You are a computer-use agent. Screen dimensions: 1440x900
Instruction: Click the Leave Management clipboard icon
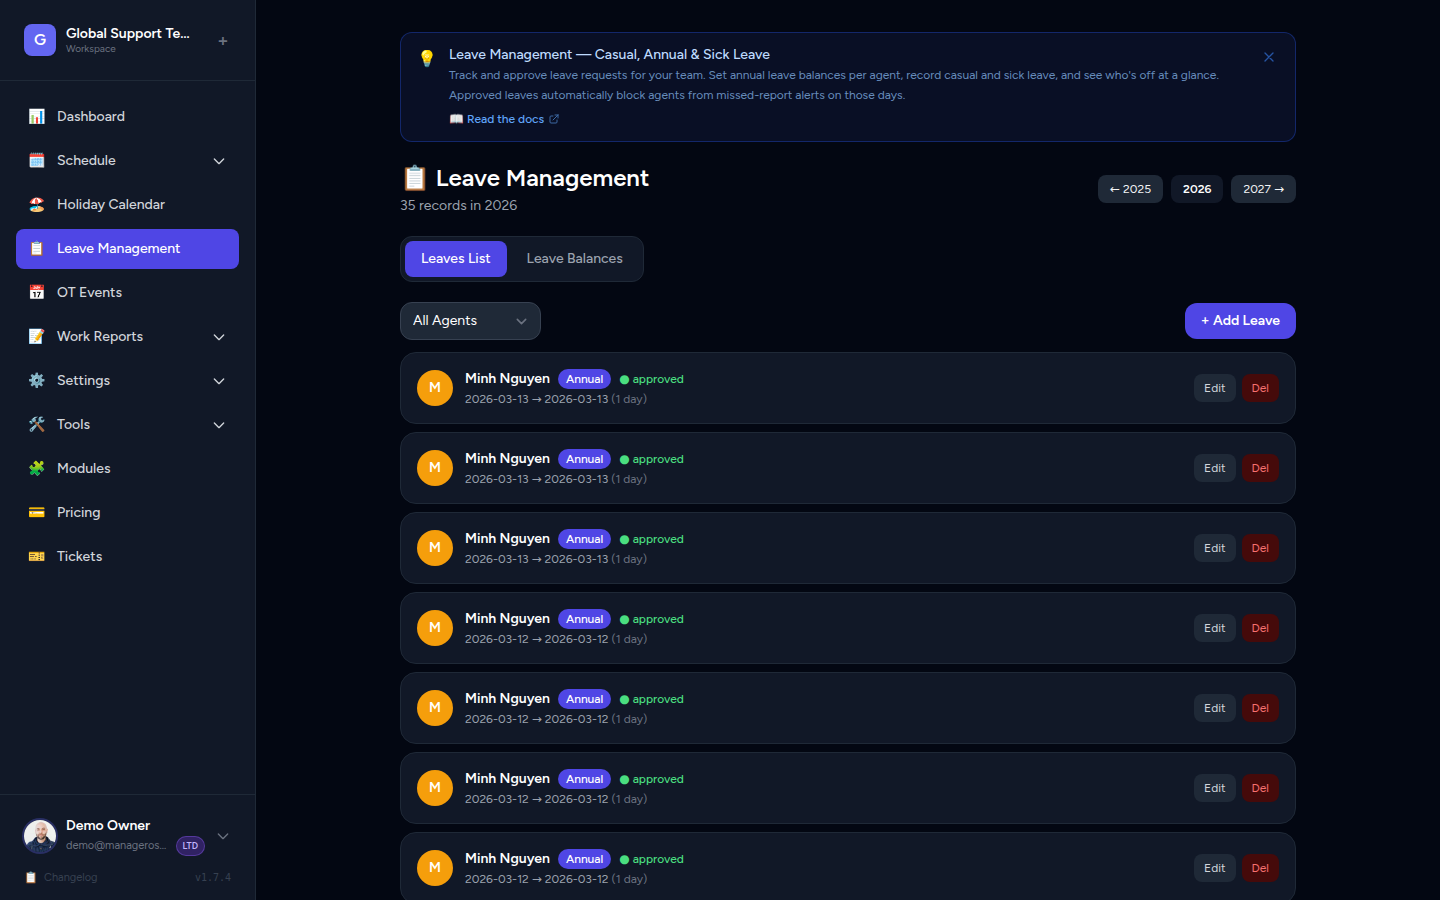click(37, 249)
